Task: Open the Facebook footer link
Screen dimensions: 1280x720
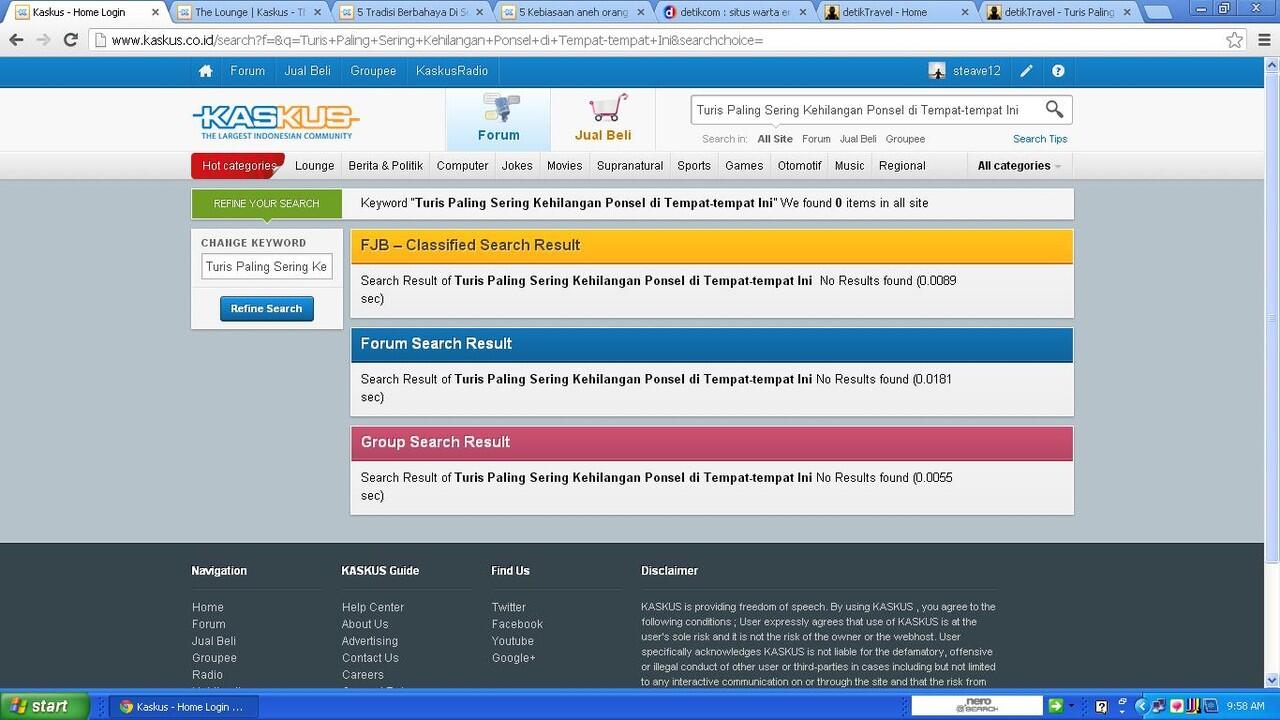Action: click(517, 624)
